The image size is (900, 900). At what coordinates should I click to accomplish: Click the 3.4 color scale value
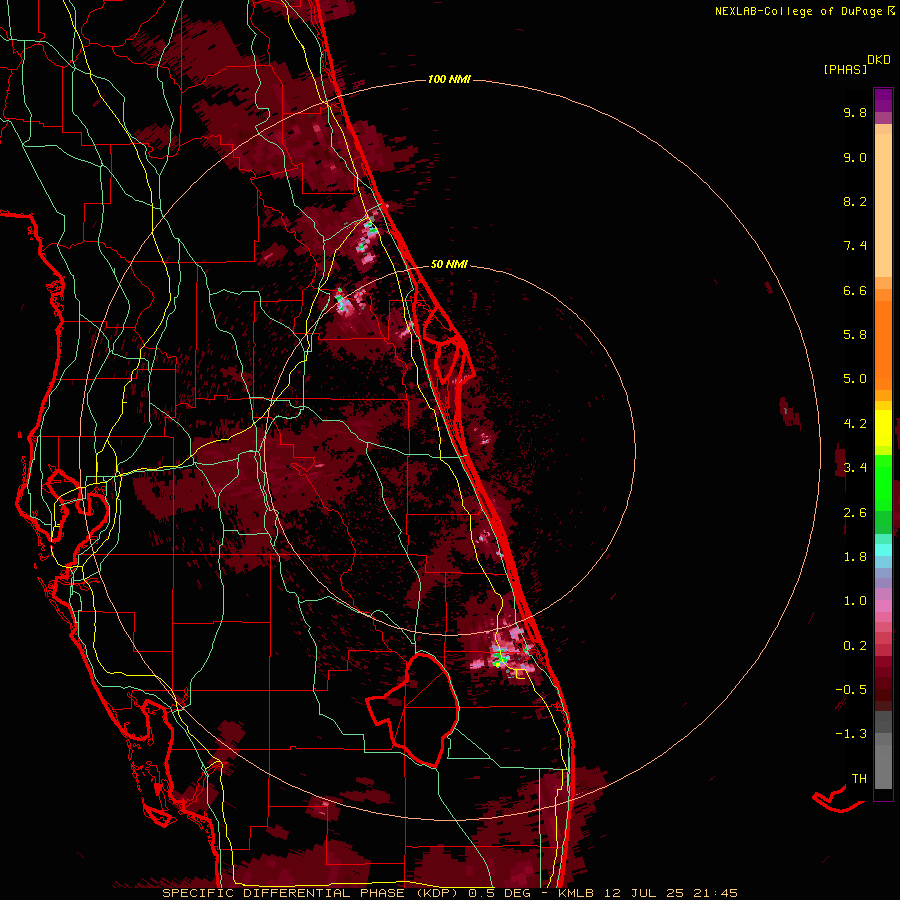(x=855, y=468)
